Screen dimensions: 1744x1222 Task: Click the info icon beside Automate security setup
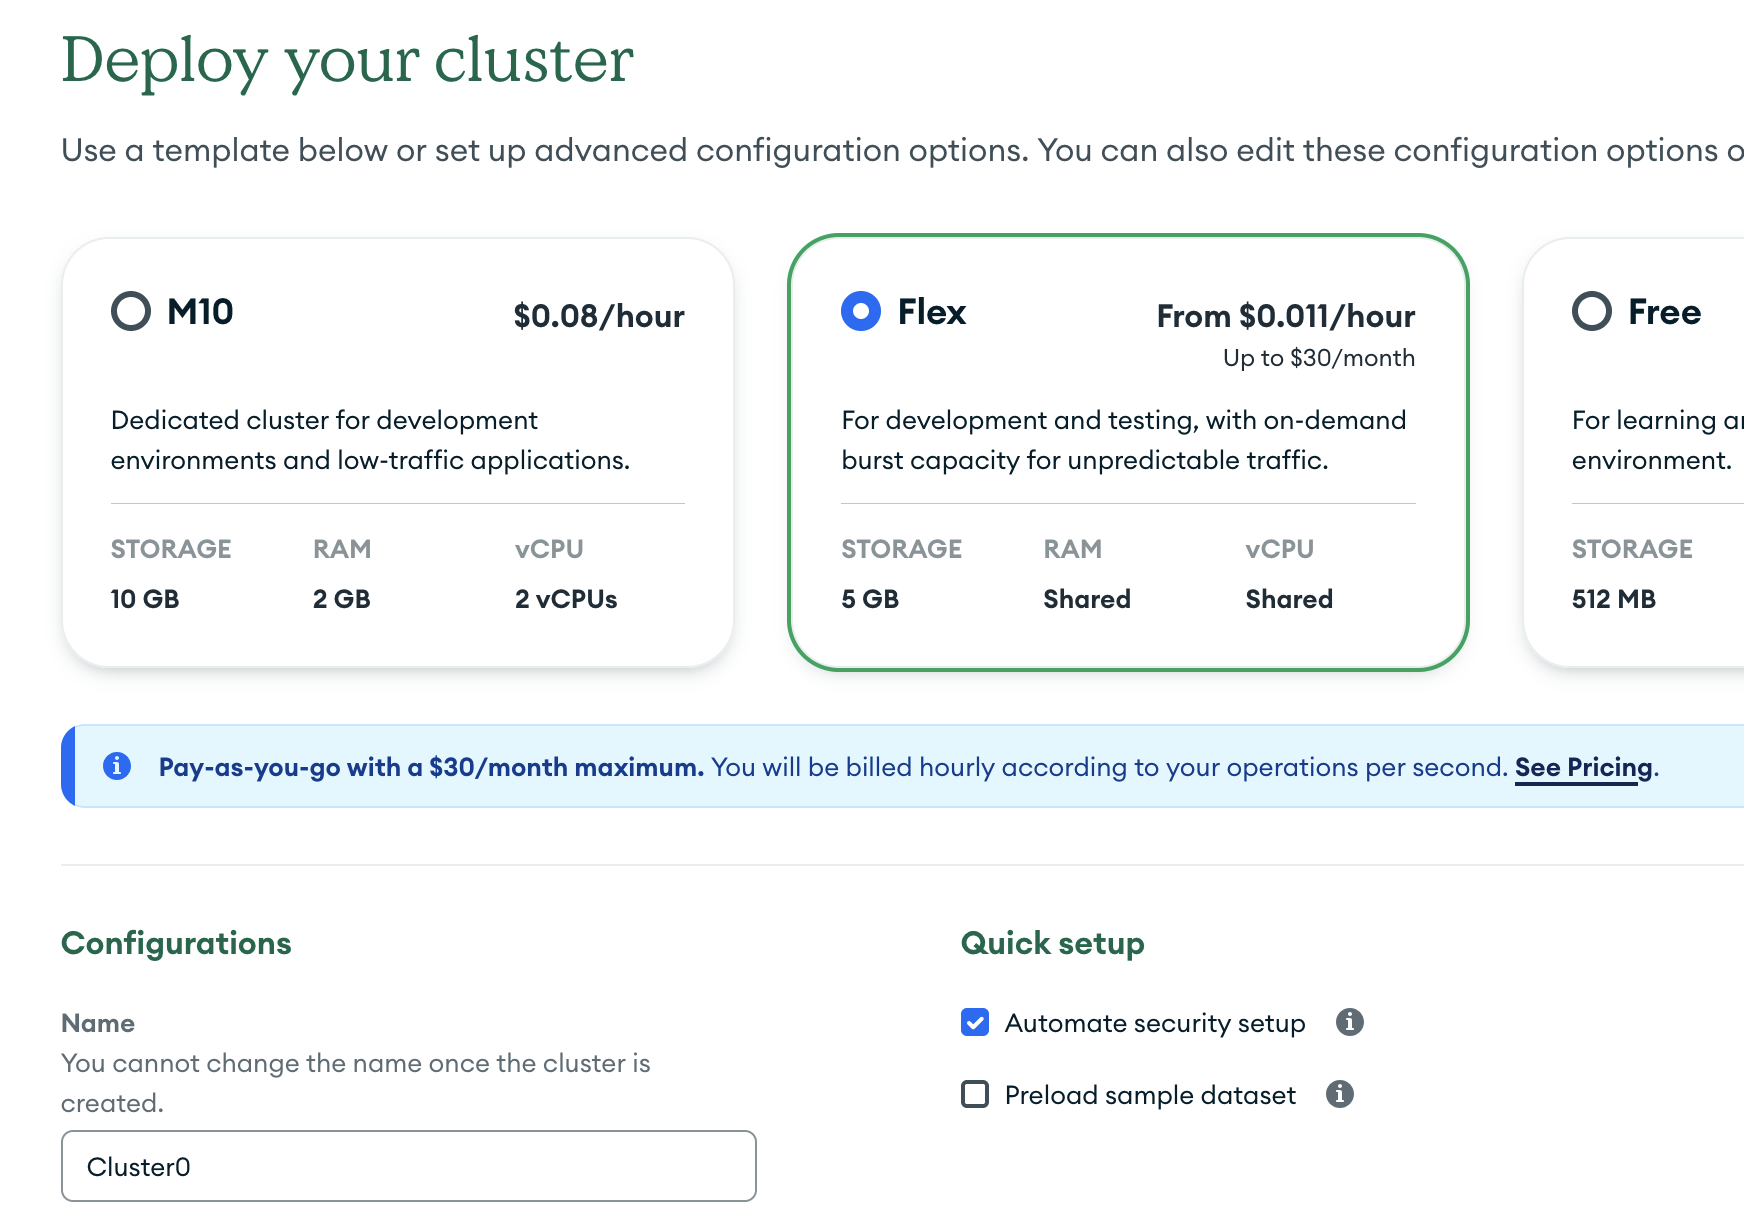pos(1352,1022)
